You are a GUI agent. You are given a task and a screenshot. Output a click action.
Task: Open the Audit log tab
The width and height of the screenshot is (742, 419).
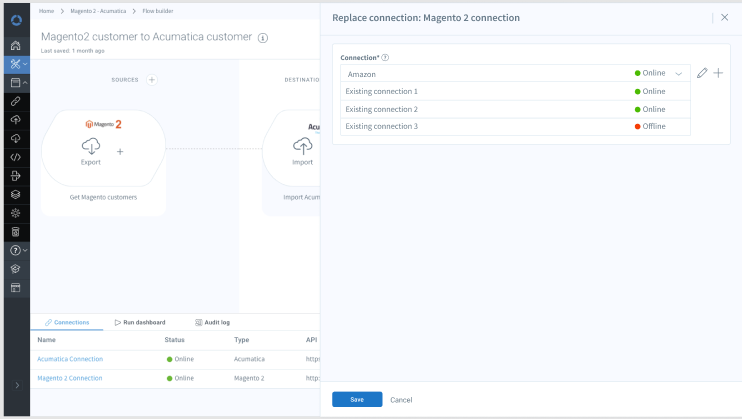pos(212,322)
